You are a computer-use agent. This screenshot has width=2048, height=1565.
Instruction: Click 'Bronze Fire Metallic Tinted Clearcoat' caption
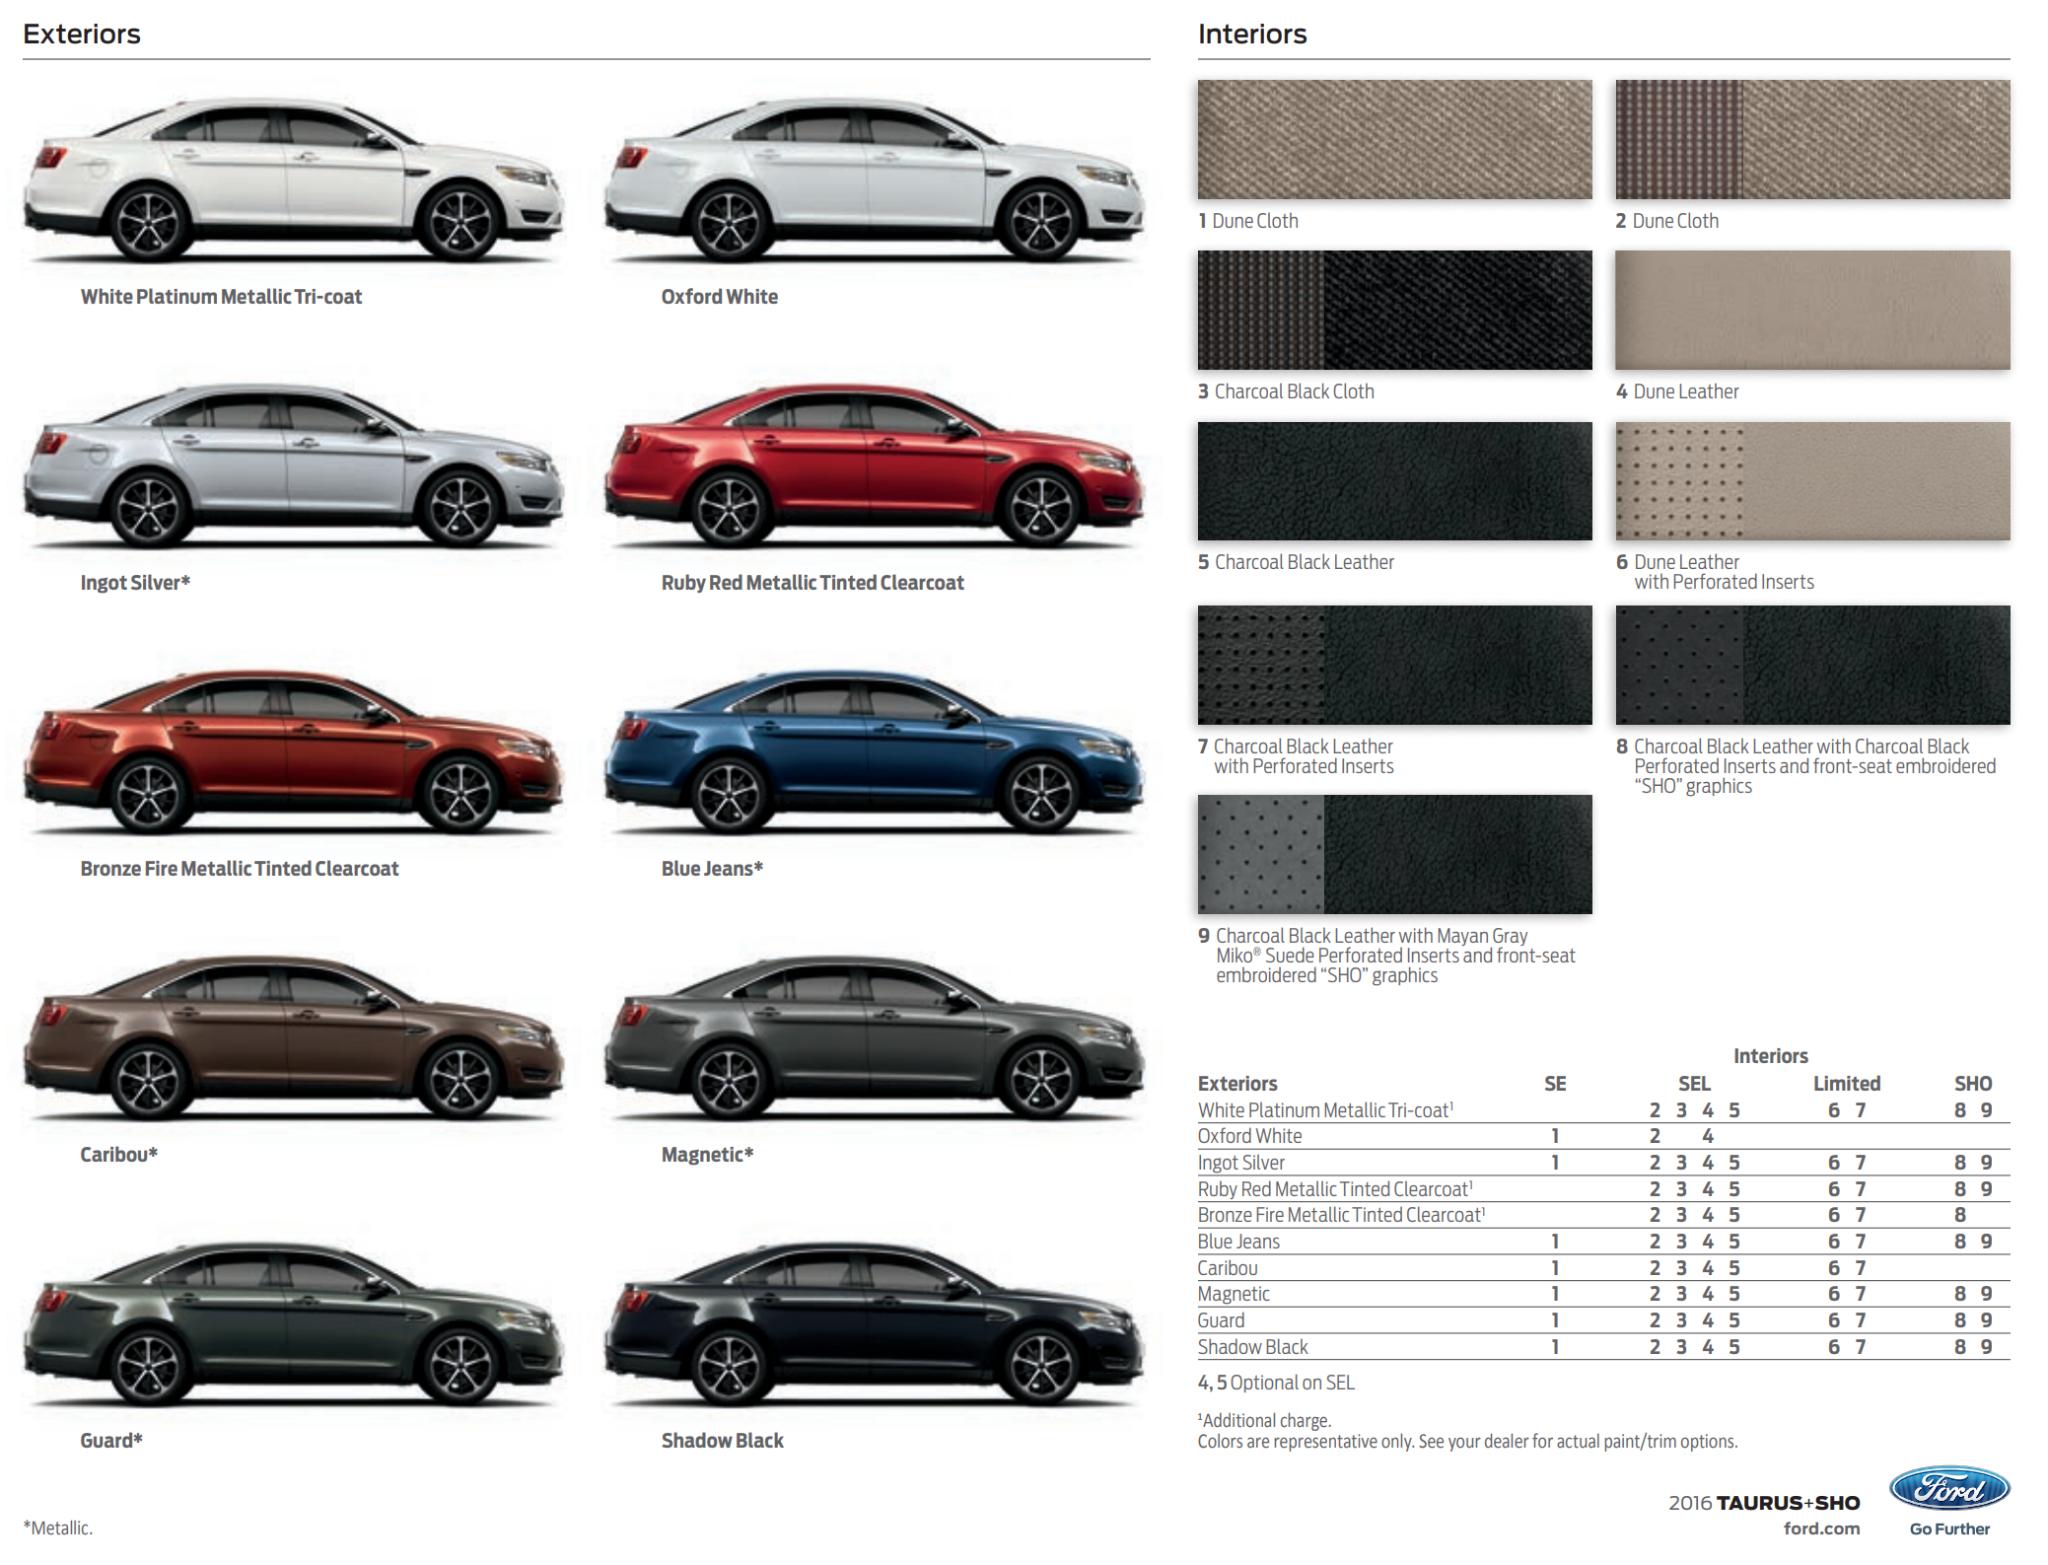tap(239, 869)
